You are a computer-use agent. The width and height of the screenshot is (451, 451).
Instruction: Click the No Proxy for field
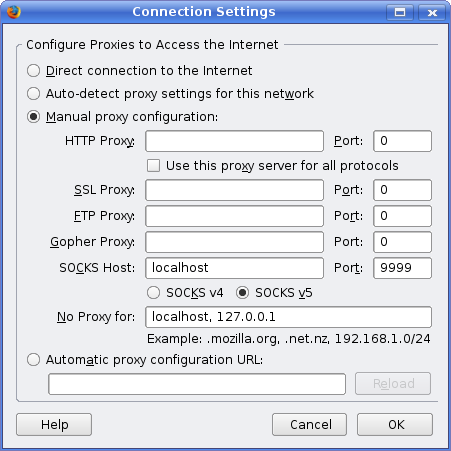tap(288, 317)
